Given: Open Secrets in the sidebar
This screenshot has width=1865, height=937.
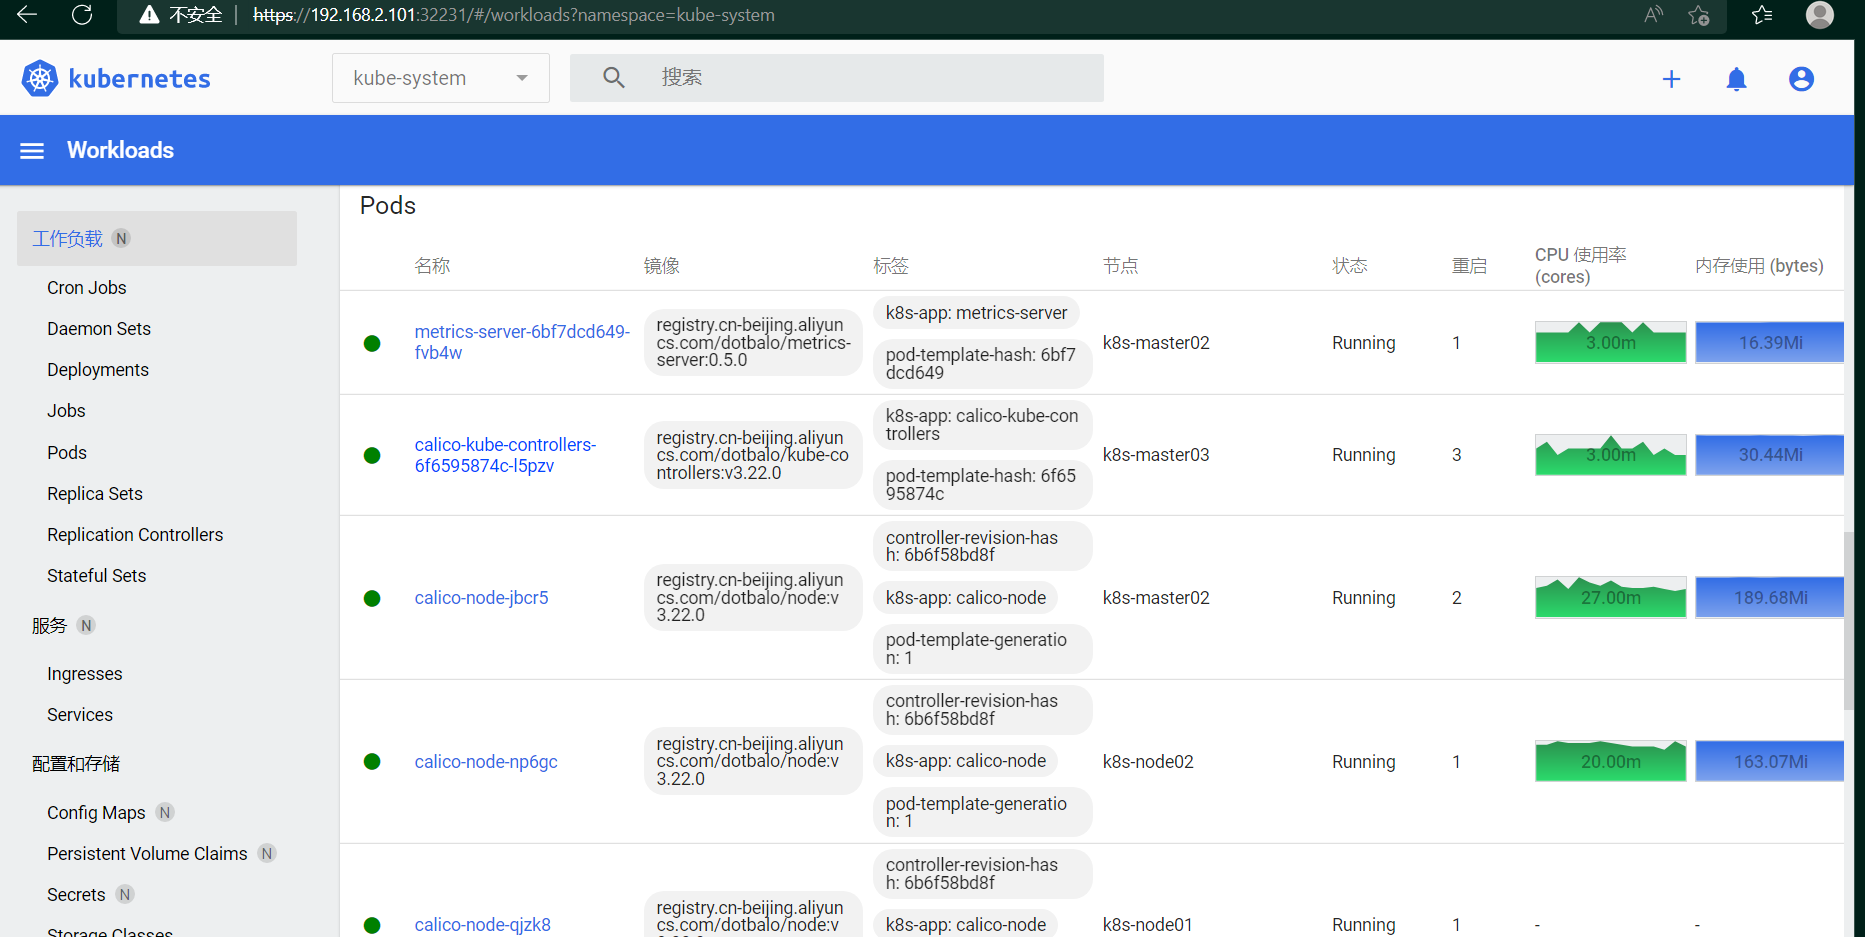Looking at the screenshot, I should [76, 895].
